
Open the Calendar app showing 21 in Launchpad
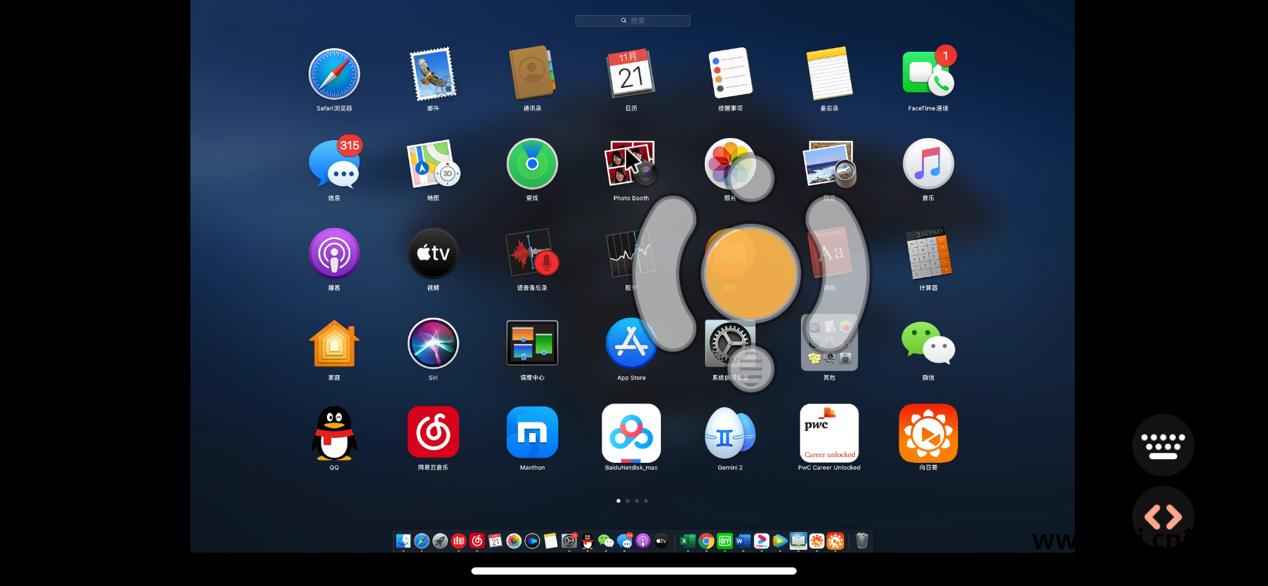(x=631, y=73)
